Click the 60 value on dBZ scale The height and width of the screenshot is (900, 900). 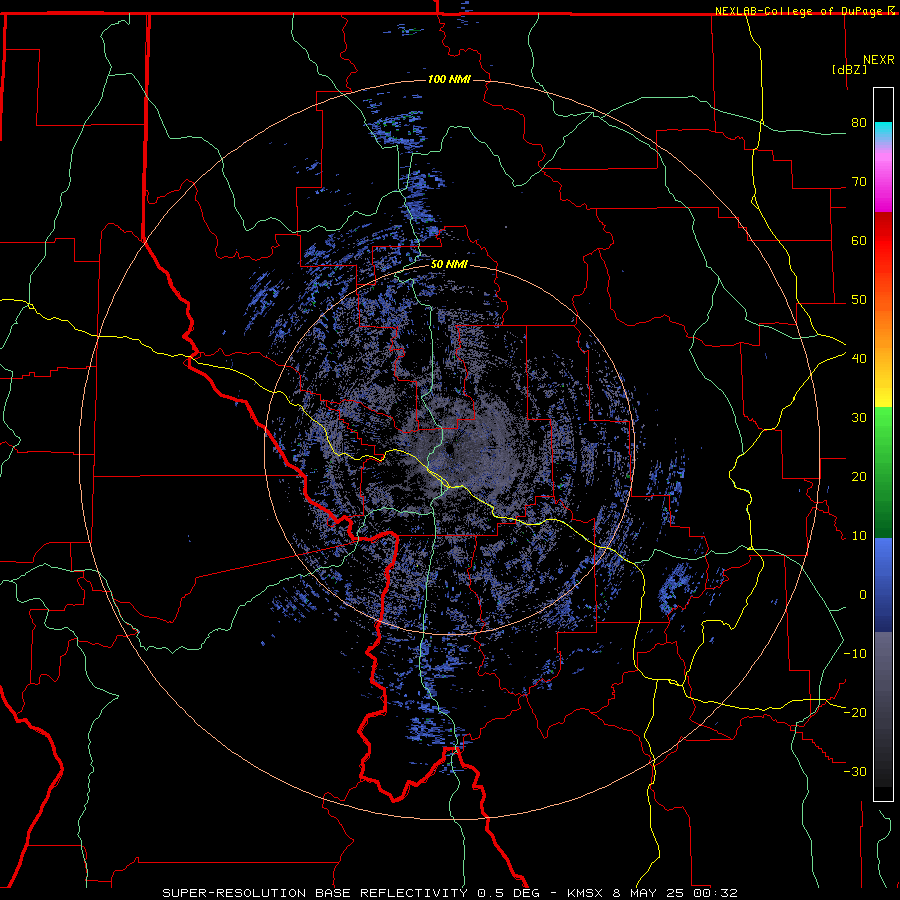pyautogui.click(x=859, y=240)
